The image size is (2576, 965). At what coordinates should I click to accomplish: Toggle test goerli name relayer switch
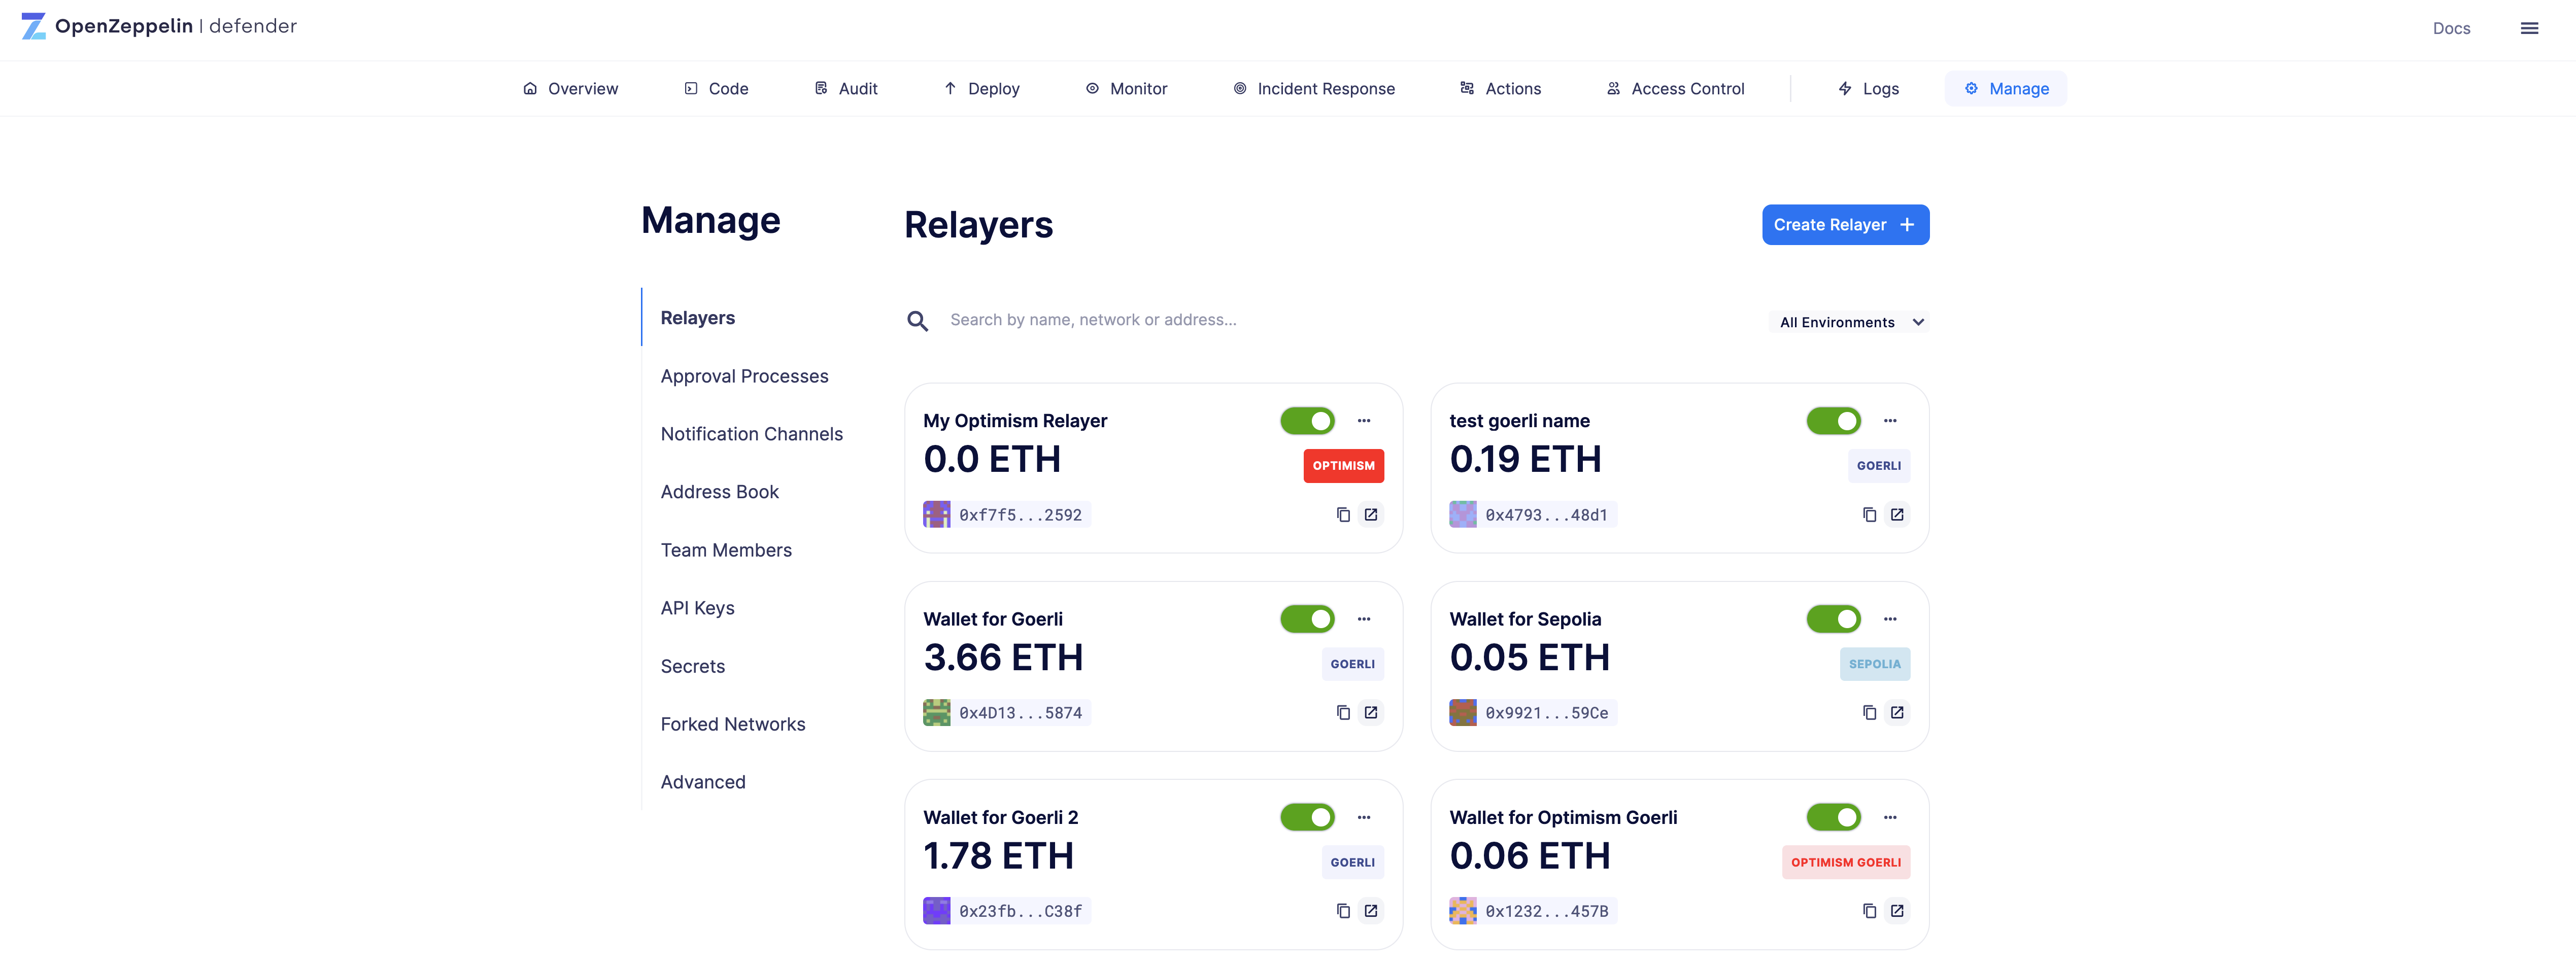pos(1834,421)
